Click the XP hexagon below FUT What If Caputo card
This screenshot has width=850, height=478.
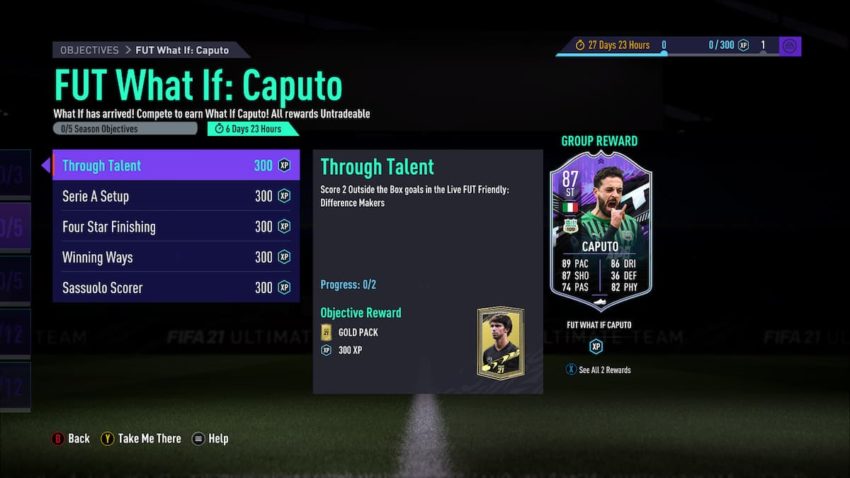(x=596, y=346)
